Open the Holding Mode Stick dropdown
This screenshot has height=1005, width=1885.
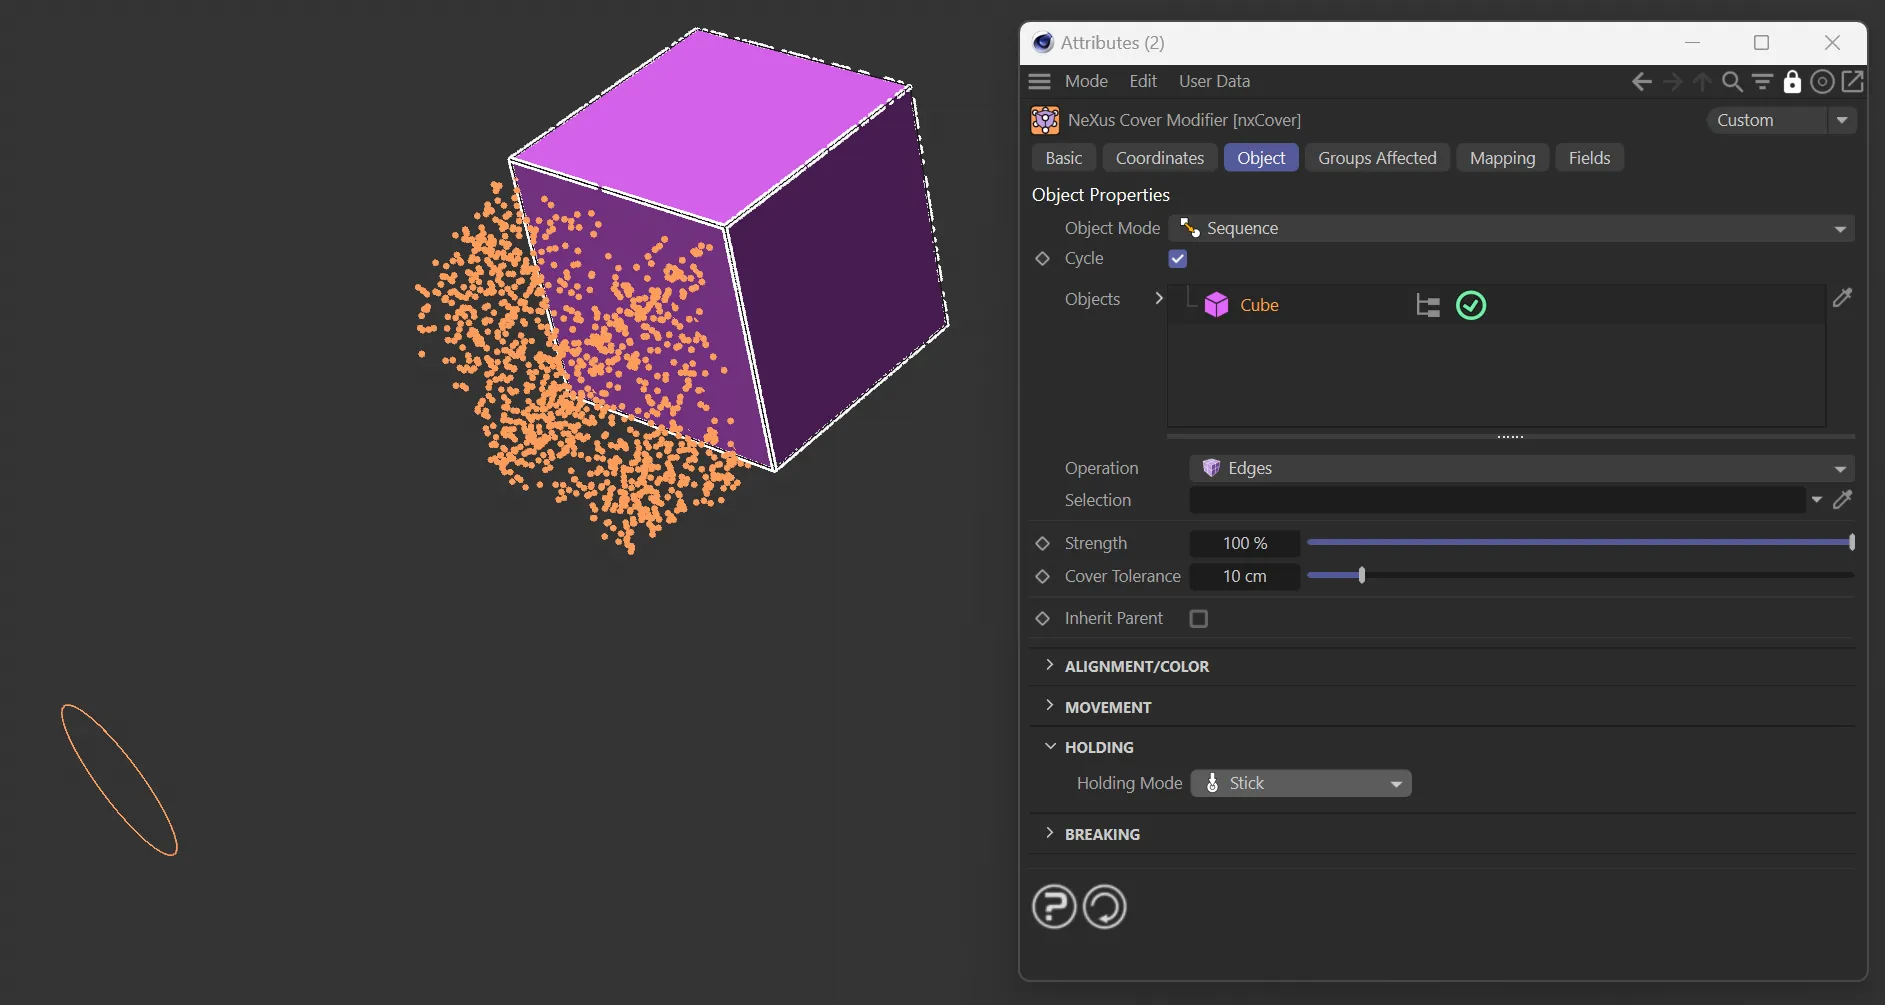1301,784
